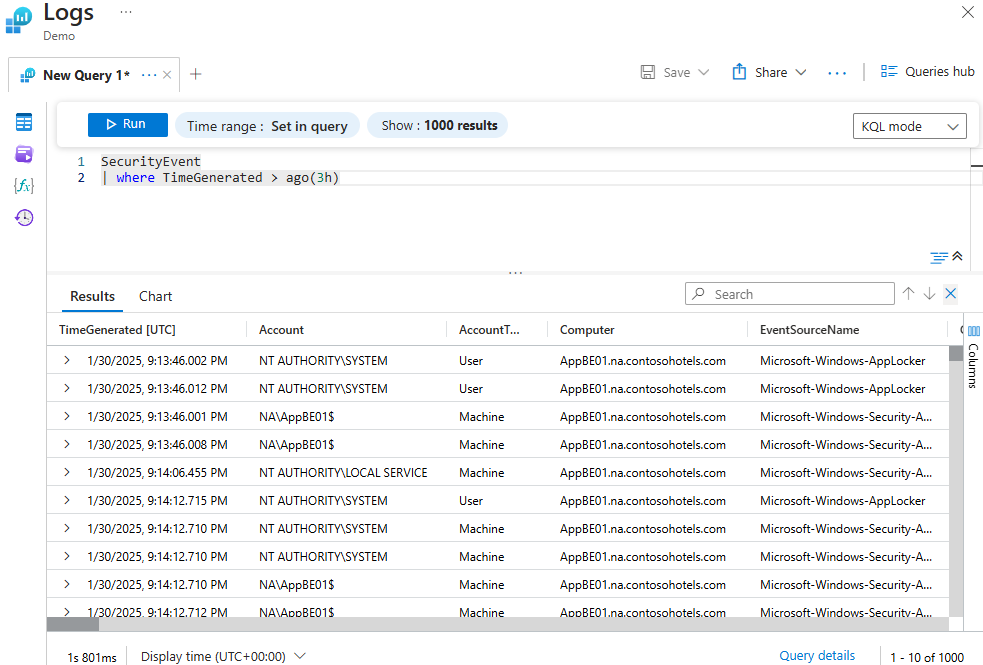Click SecurityEvent on query line 1

(x=150, y=162)
